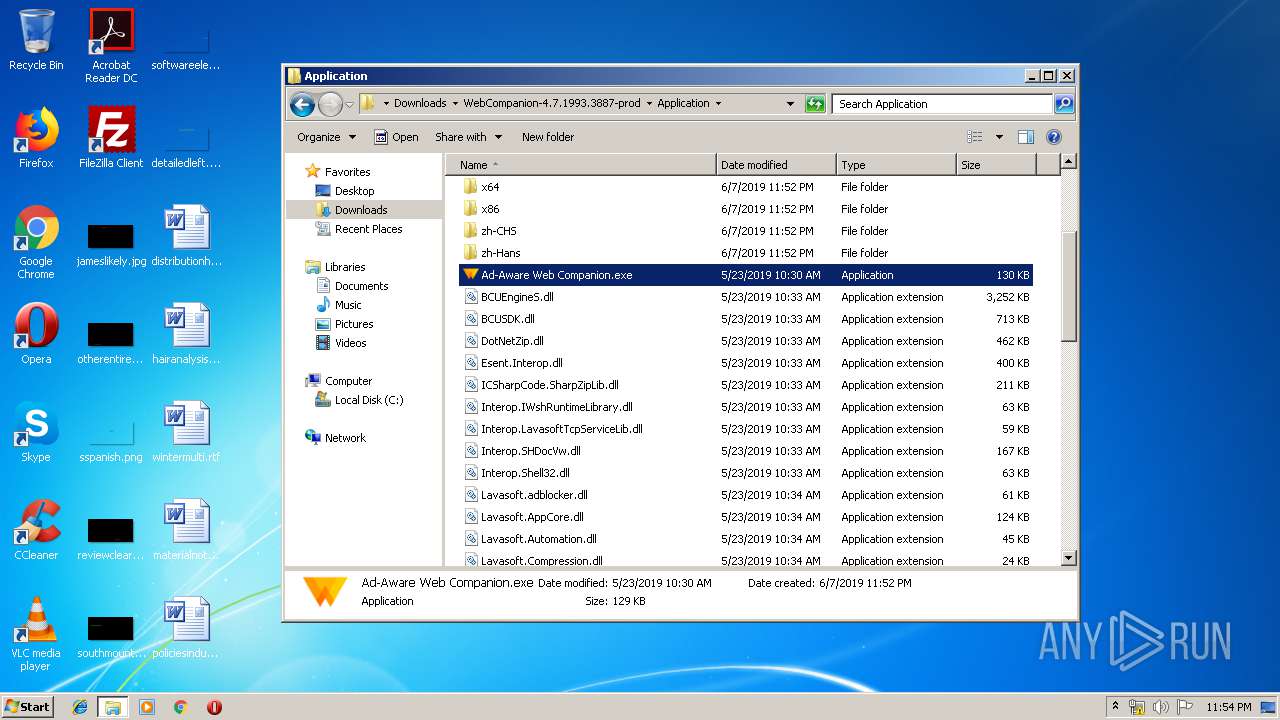Screen dimensions: 1280x720
Task: Open wintermulti.rtf document on desktop
Action: tap(186, 432)
